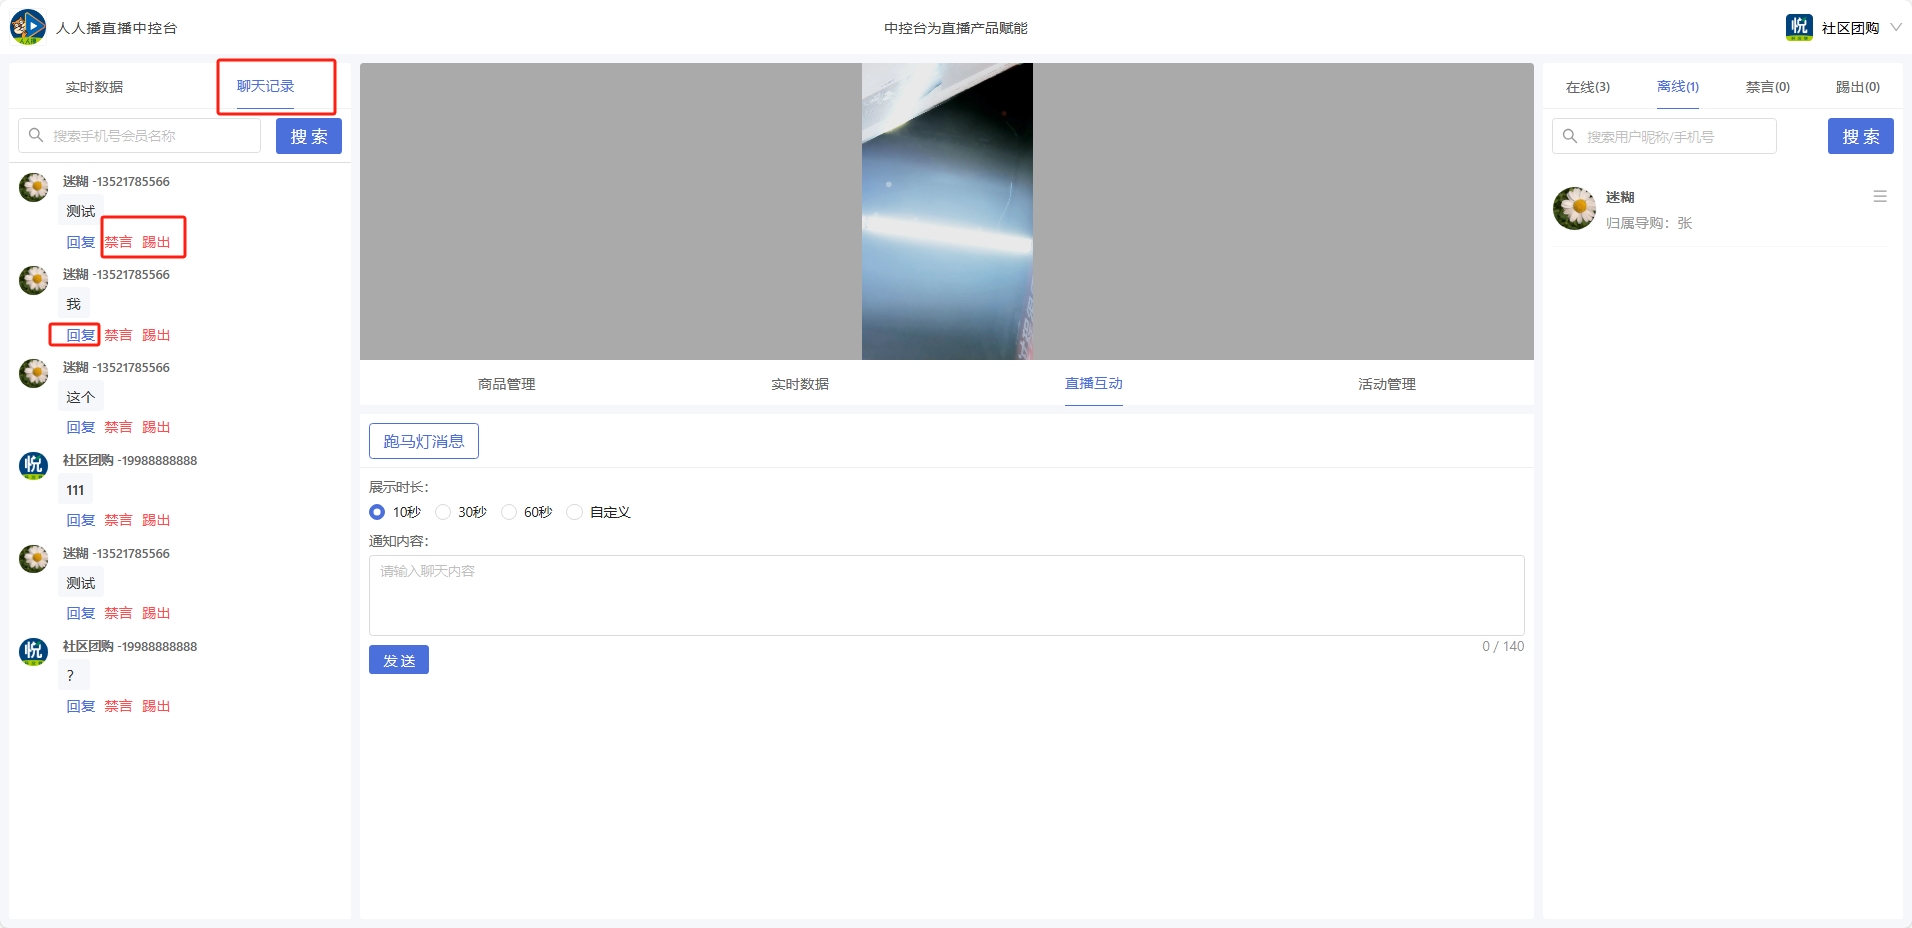Kick out sender of the ? message
Image resolution: width=1912 pixels, height=928 pixels.
point(156,706)
